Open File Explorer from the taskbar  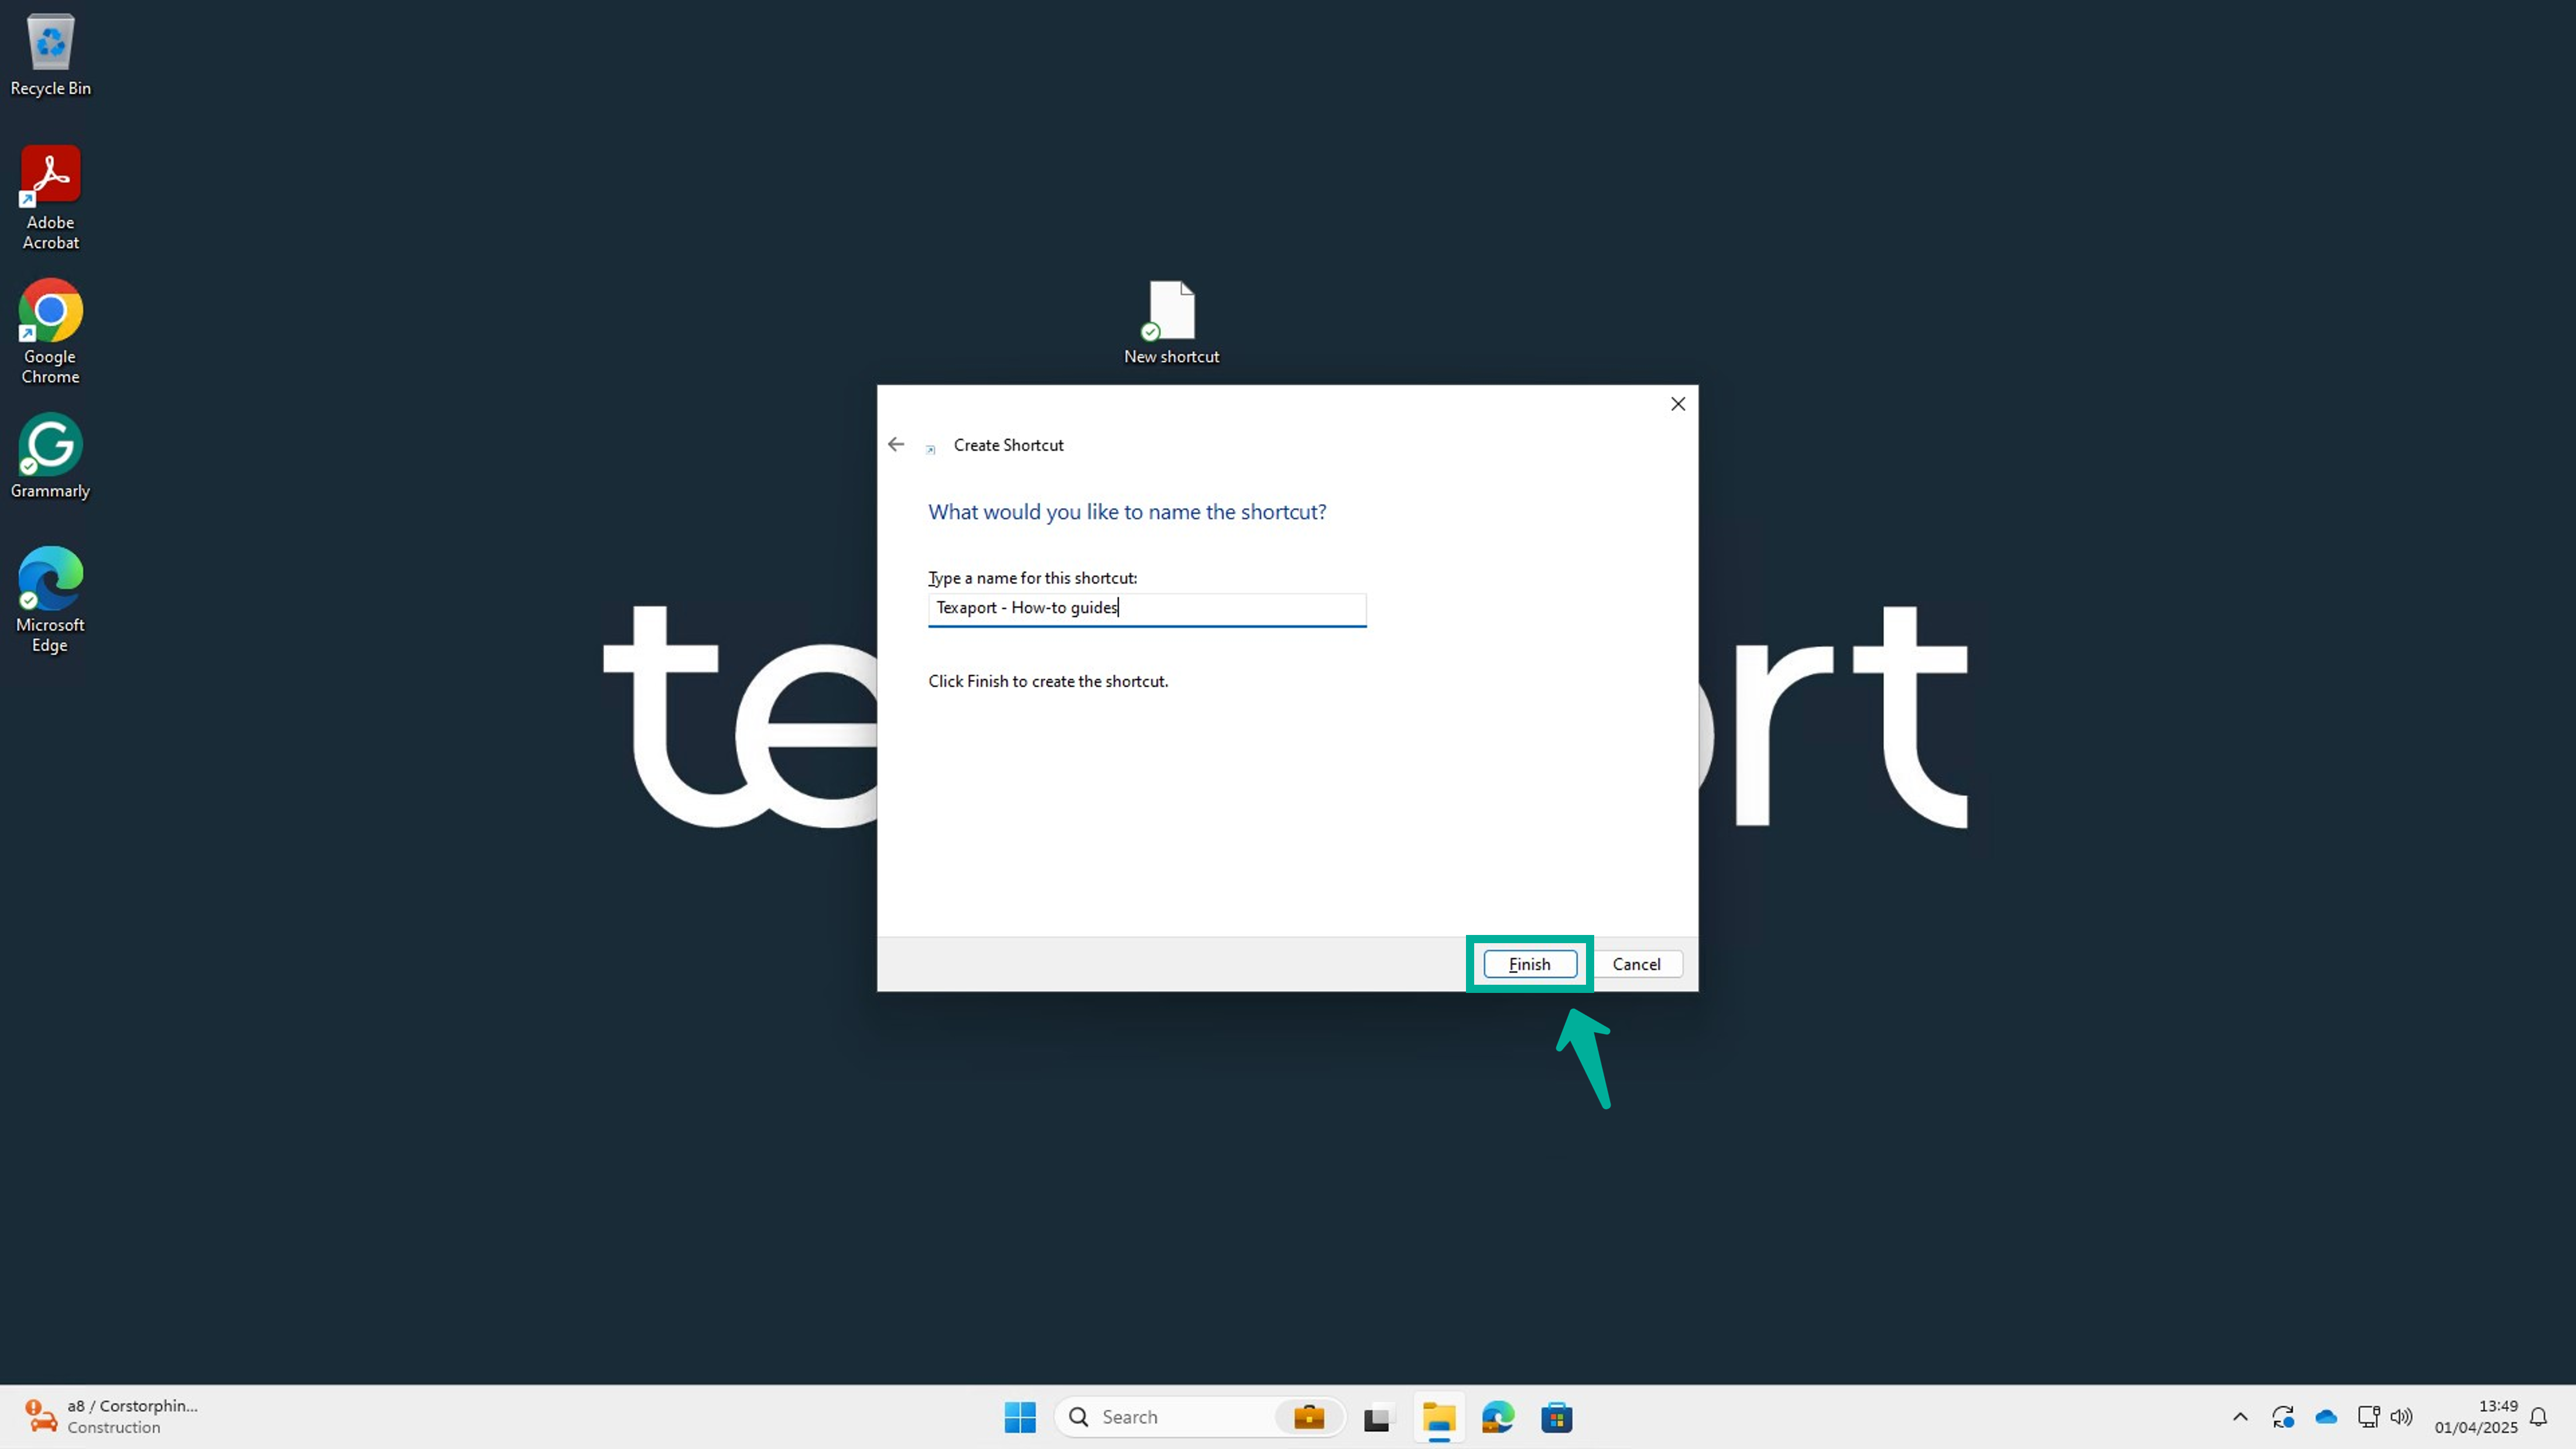tap(1438, 1417)
